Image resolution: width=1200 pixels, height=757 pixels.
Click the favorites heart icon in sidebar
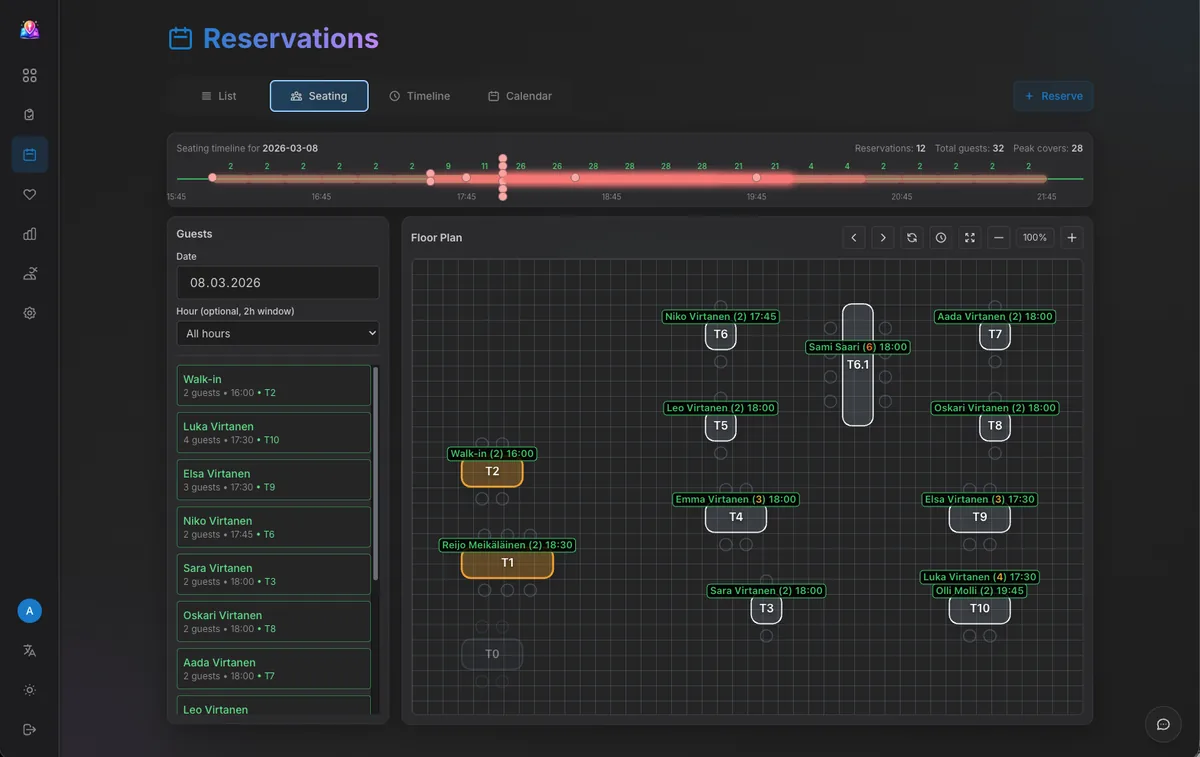[x=30, y=195]
